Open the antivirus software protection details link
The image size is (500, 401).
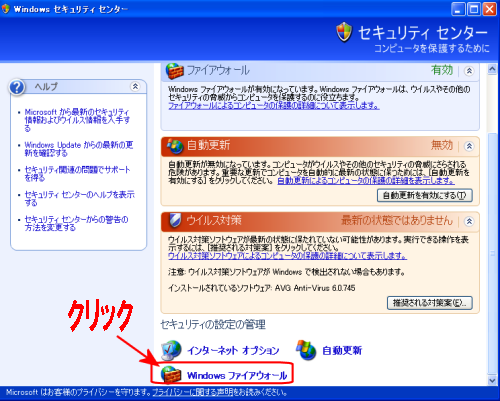[287, 256]
